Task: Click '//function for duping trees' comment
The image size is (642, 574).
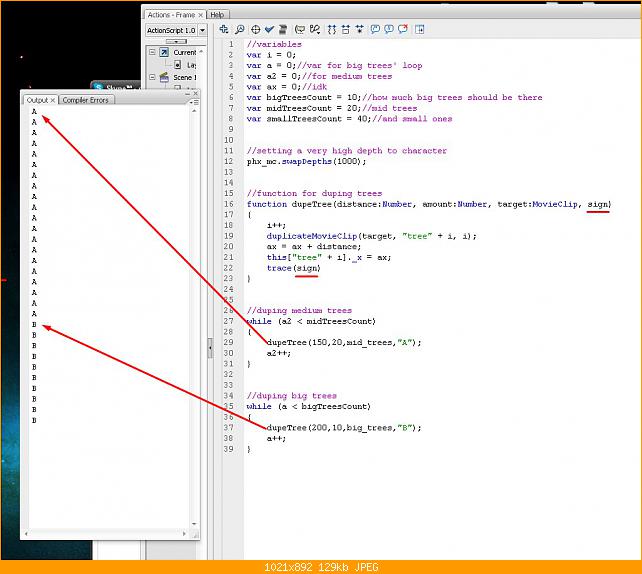Action: tap(314, 193)
